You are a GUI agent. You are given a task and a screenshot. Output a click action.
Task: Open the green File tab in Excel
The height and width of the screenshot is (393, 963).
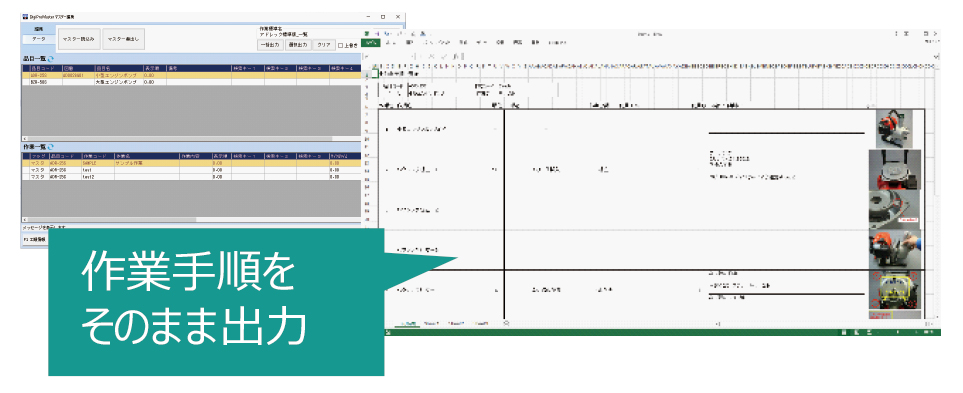coord(370,42)
